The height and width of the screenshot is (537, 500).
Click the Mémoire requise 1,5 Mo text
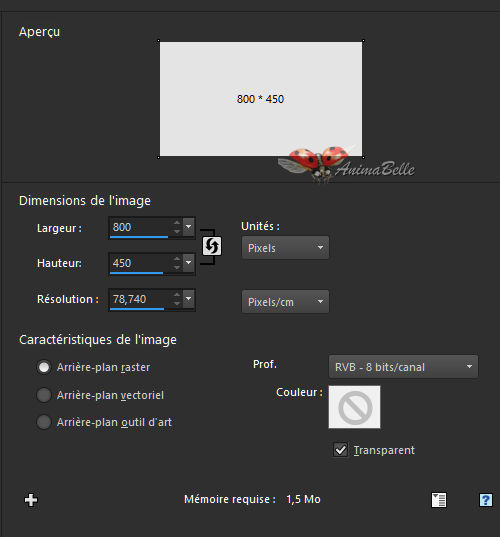[252, 499]
